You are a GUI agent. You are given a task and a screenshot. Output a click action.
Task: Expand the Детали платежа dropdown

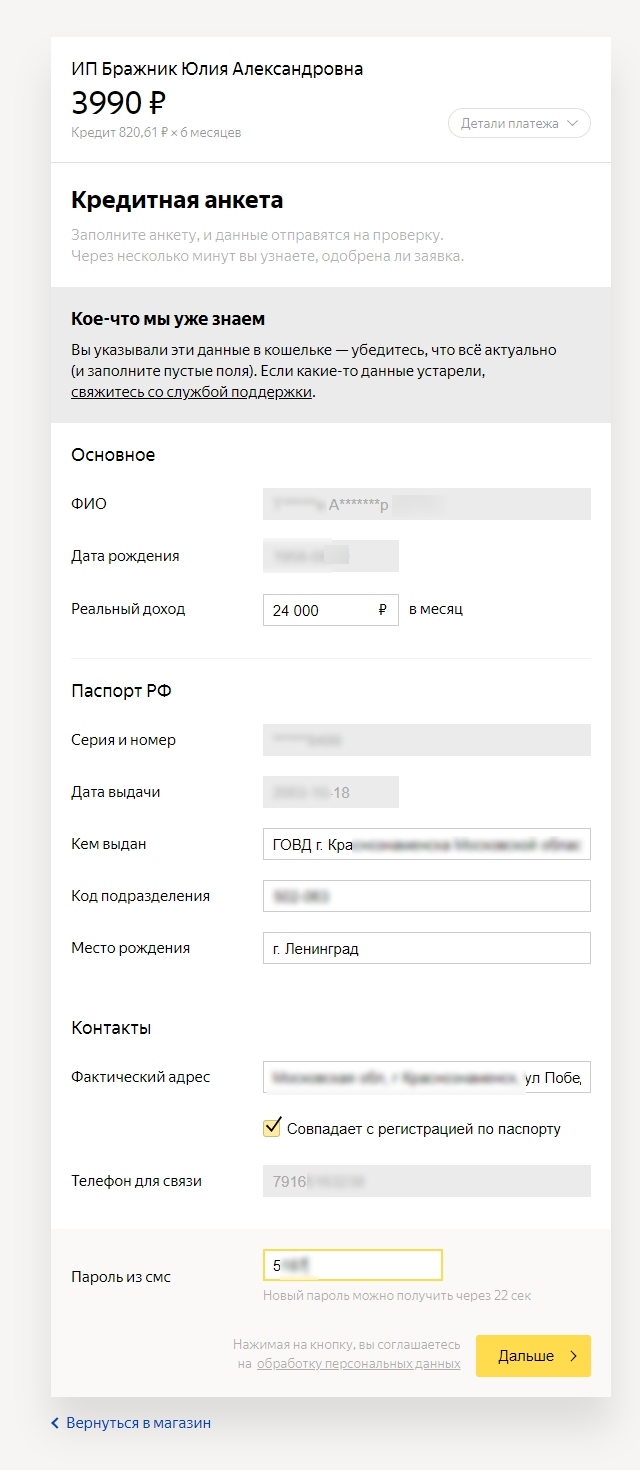point(520,124)
